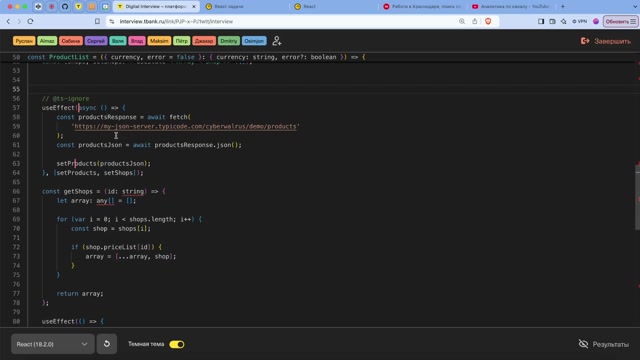This screenshot has width=640, height=360.
Task: Click the zoom magnifier icon in address bar
Action: pyautogui.click(x=462, y=21)
